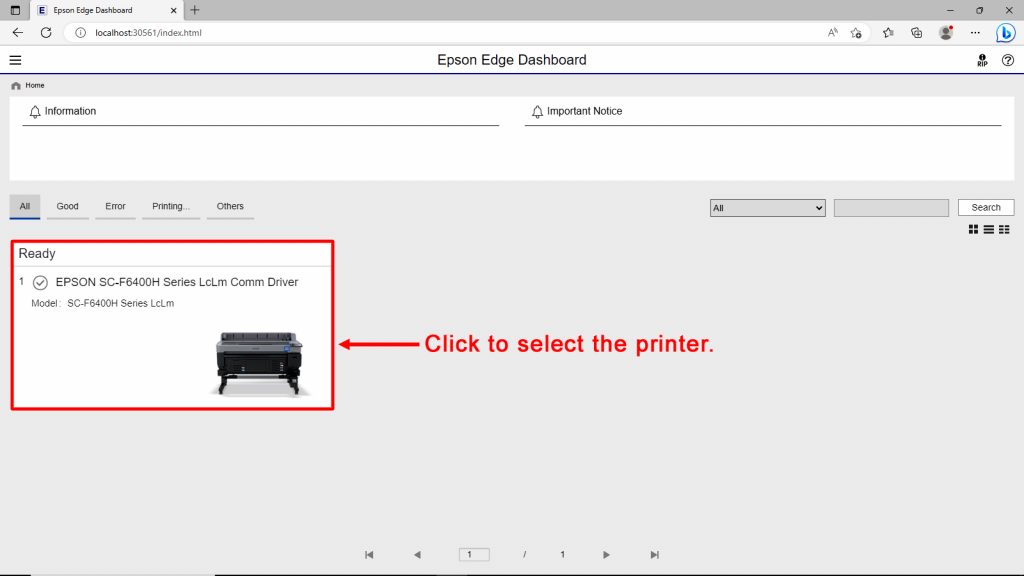1024x576 pixels.
Task: Open a new browser tab
Action: coord(195,10)
